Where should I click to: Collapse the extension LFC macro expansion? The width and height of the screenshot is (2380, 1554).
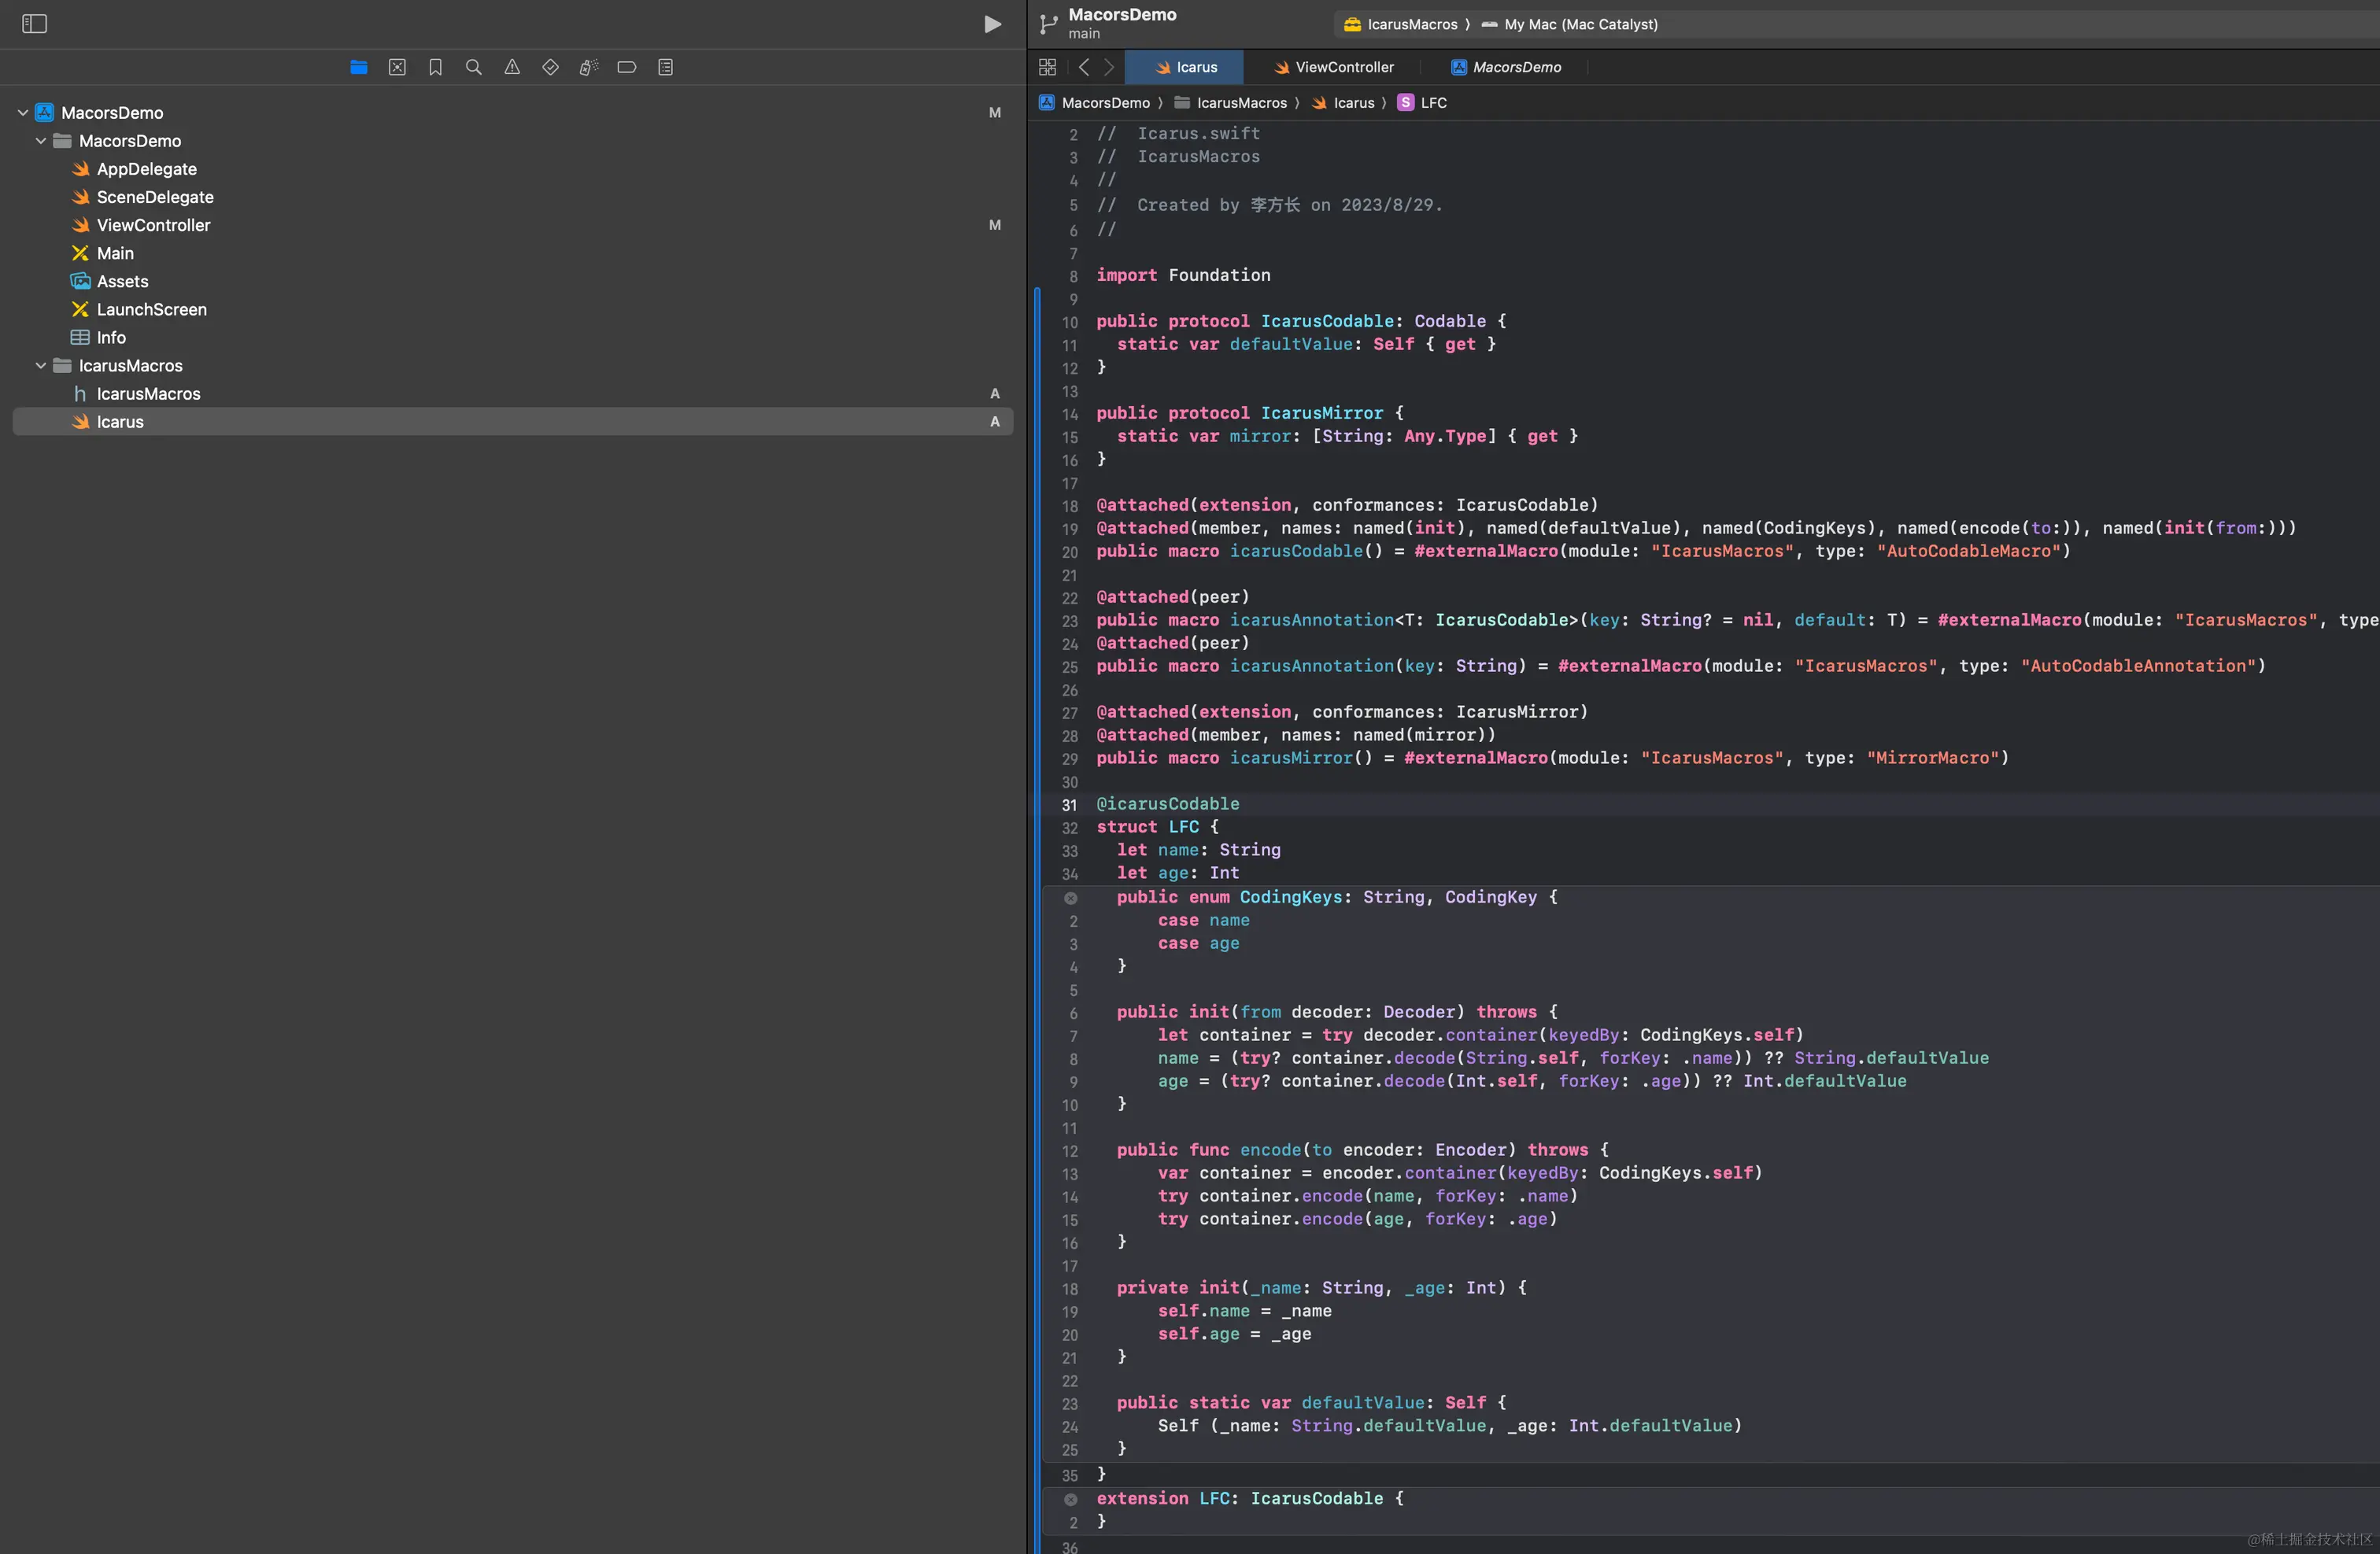(x=1070, y=1499)
